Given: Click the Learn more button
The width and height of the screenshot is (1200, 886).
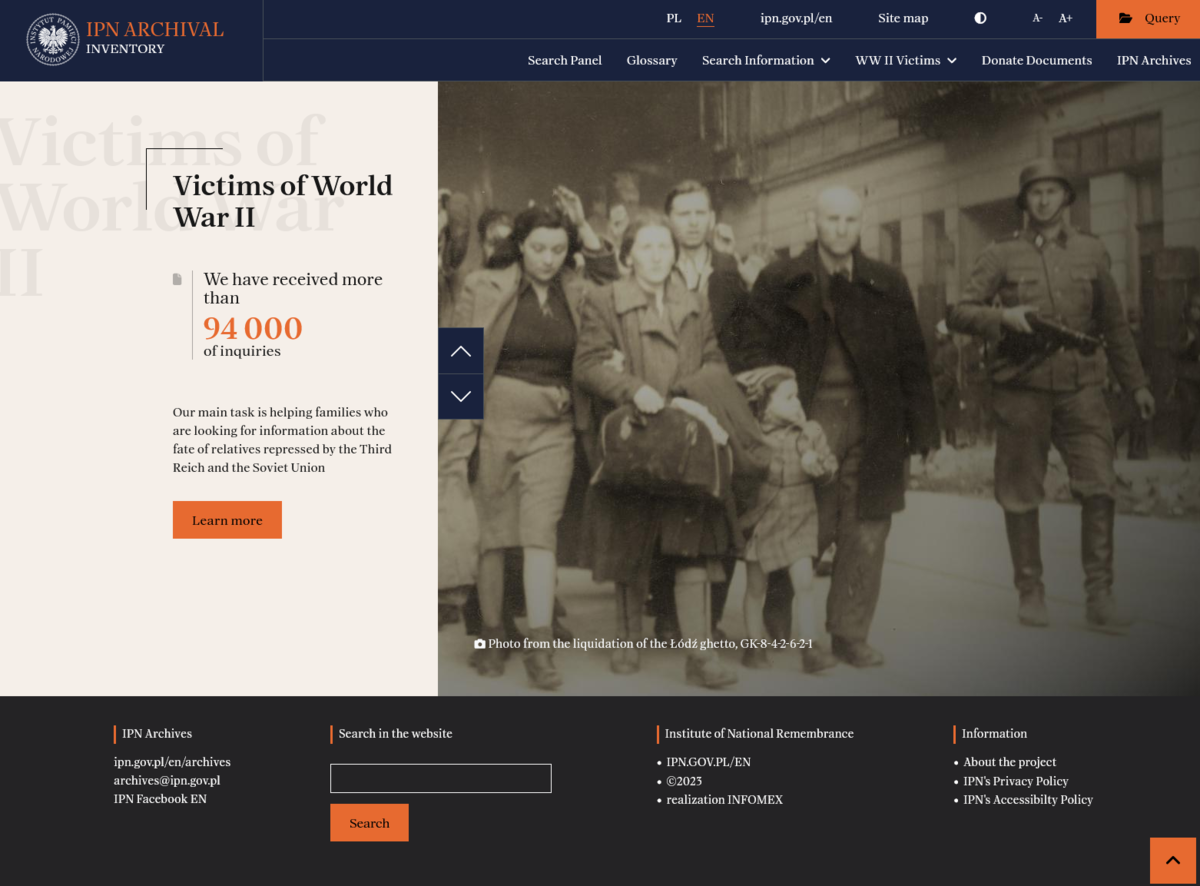Looking at the screenshot, I should point(227,520).
